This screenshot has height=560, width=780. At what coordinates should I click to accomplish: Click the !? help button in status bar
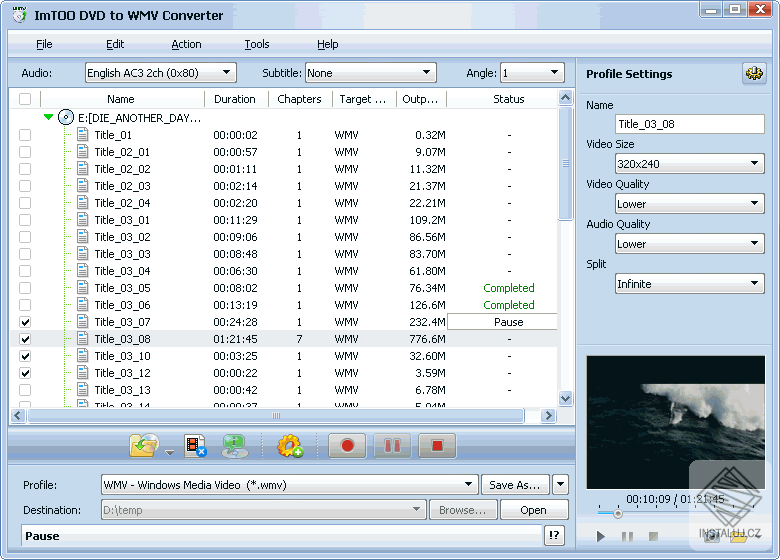pyautogui.click(x=554, y=536)
